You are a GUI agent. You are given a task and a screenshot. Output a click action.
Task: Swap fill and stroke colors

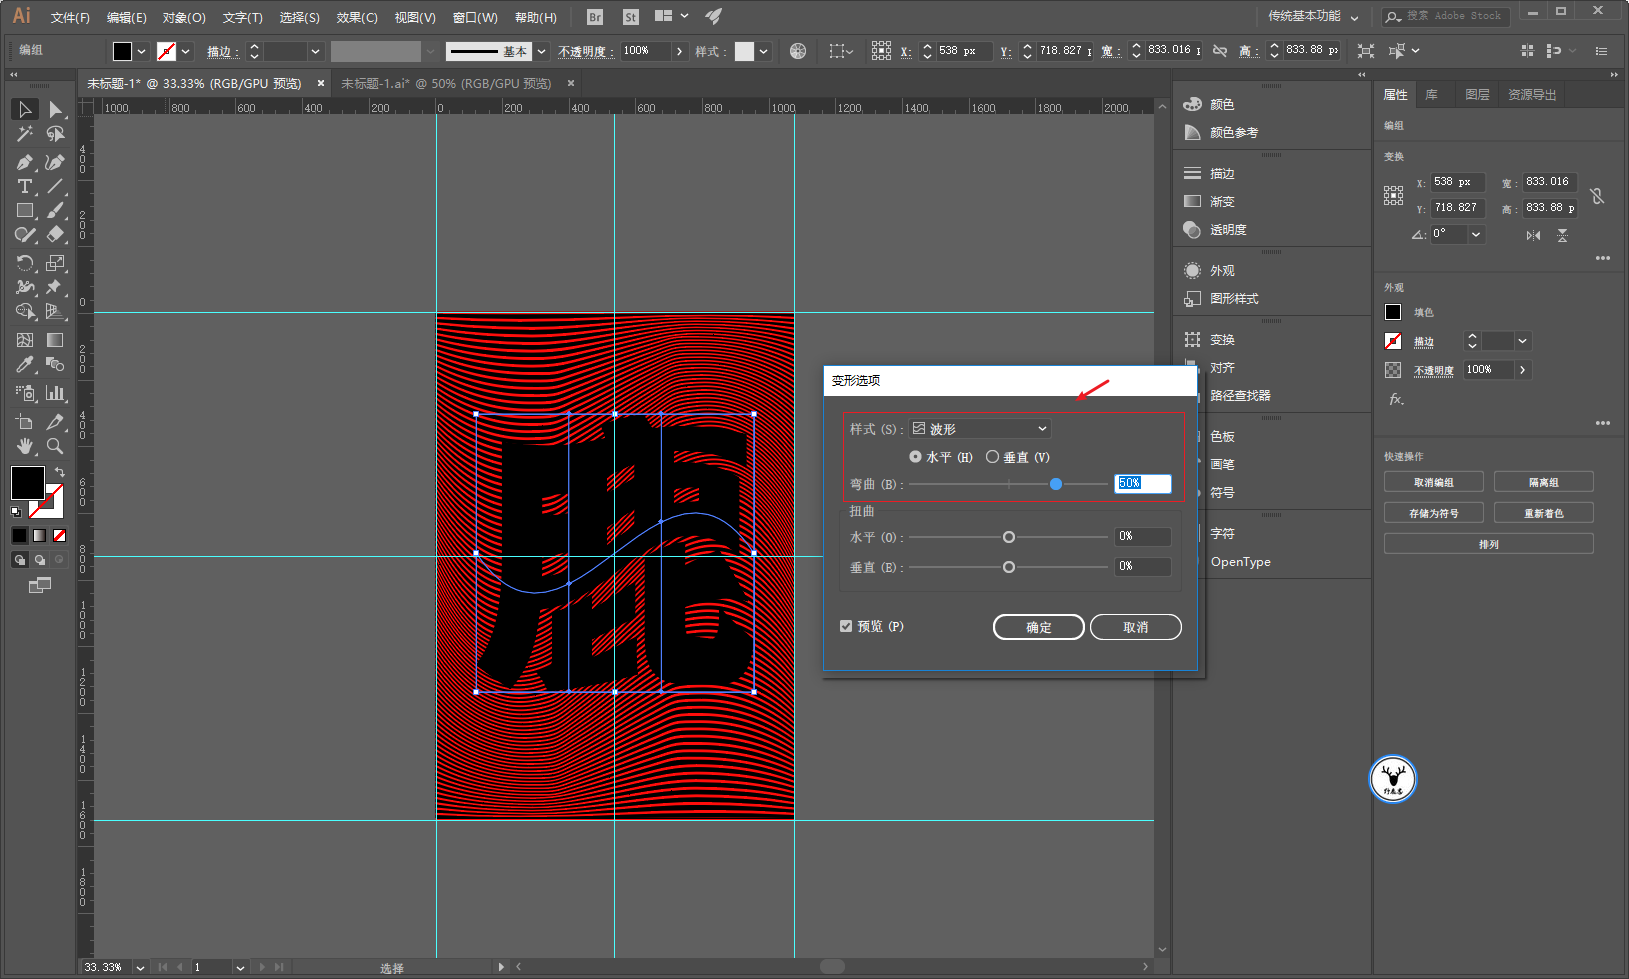(59, 472)
